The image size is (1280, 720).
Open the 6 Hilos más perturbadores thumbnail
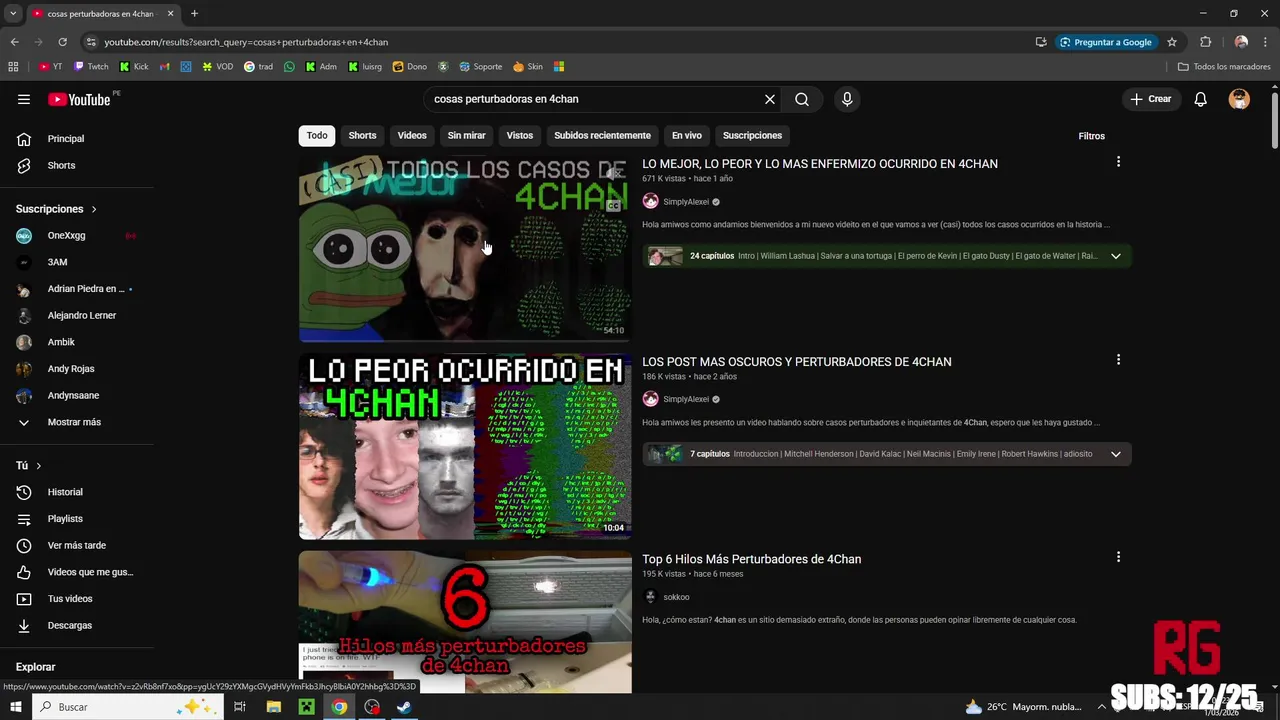465,622
